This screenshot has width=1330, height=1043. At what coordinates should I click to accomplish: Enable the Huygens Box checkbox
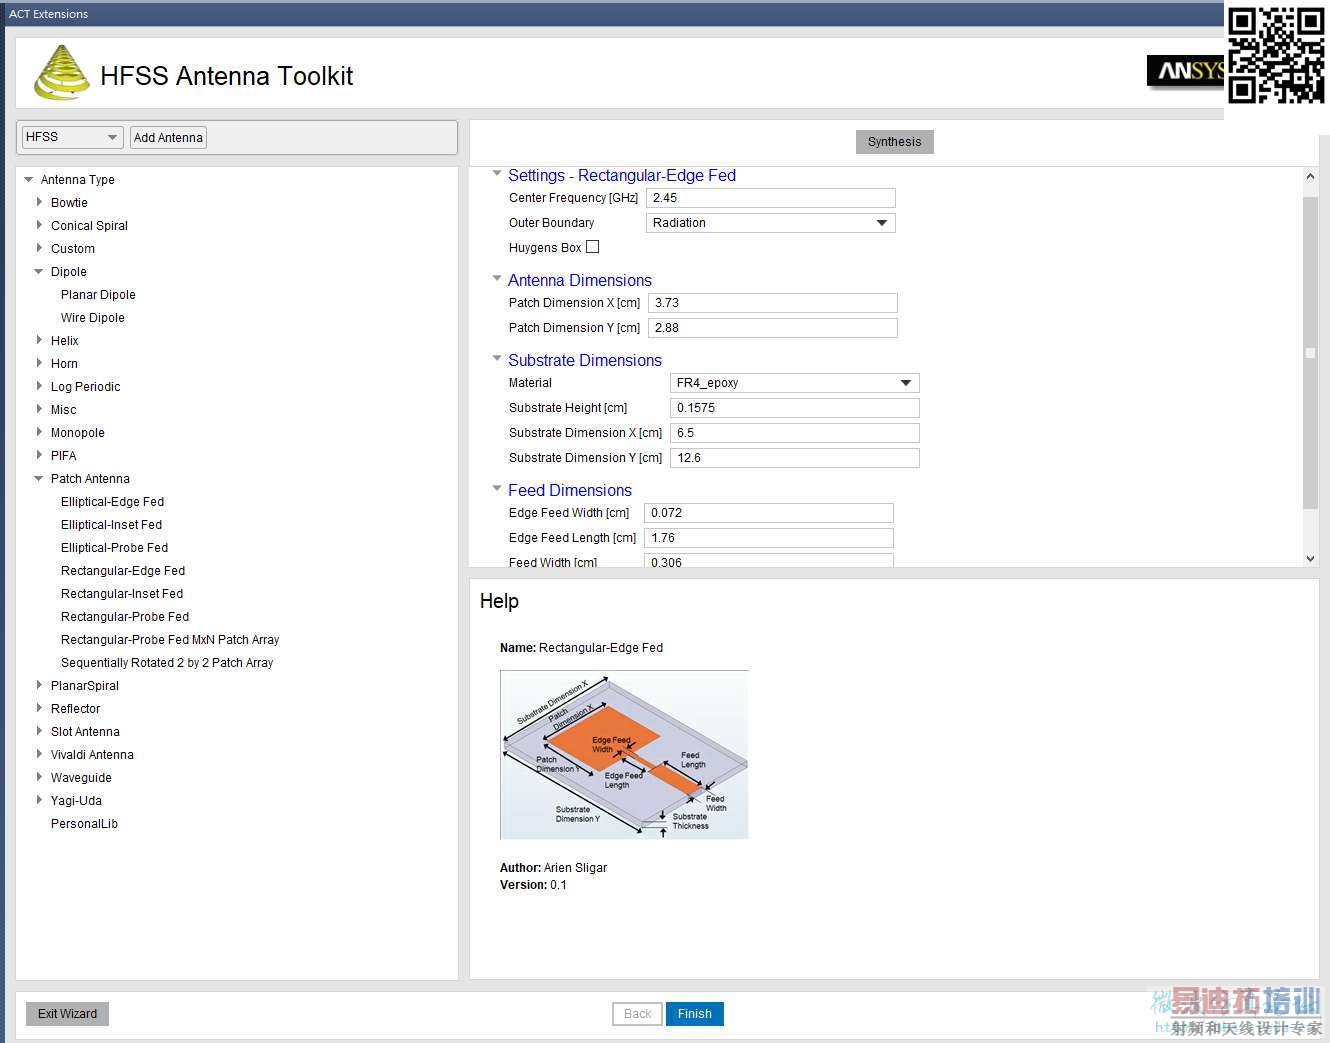tap(593, 247)
